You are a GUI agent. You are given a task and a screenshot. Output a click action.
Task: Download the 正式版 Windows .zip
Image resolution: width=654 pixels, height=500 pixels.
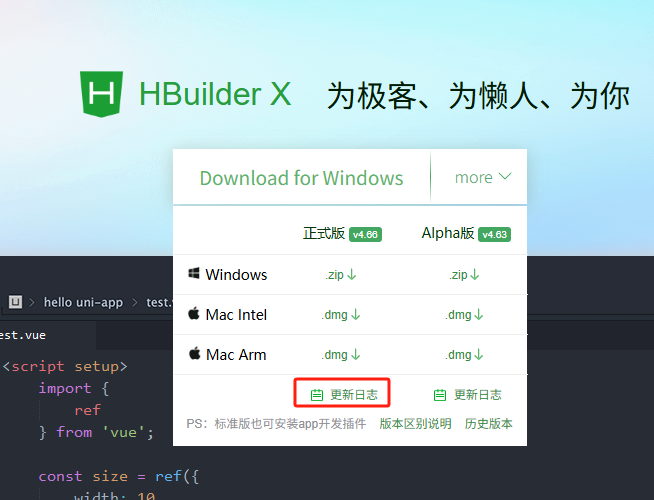341,275
